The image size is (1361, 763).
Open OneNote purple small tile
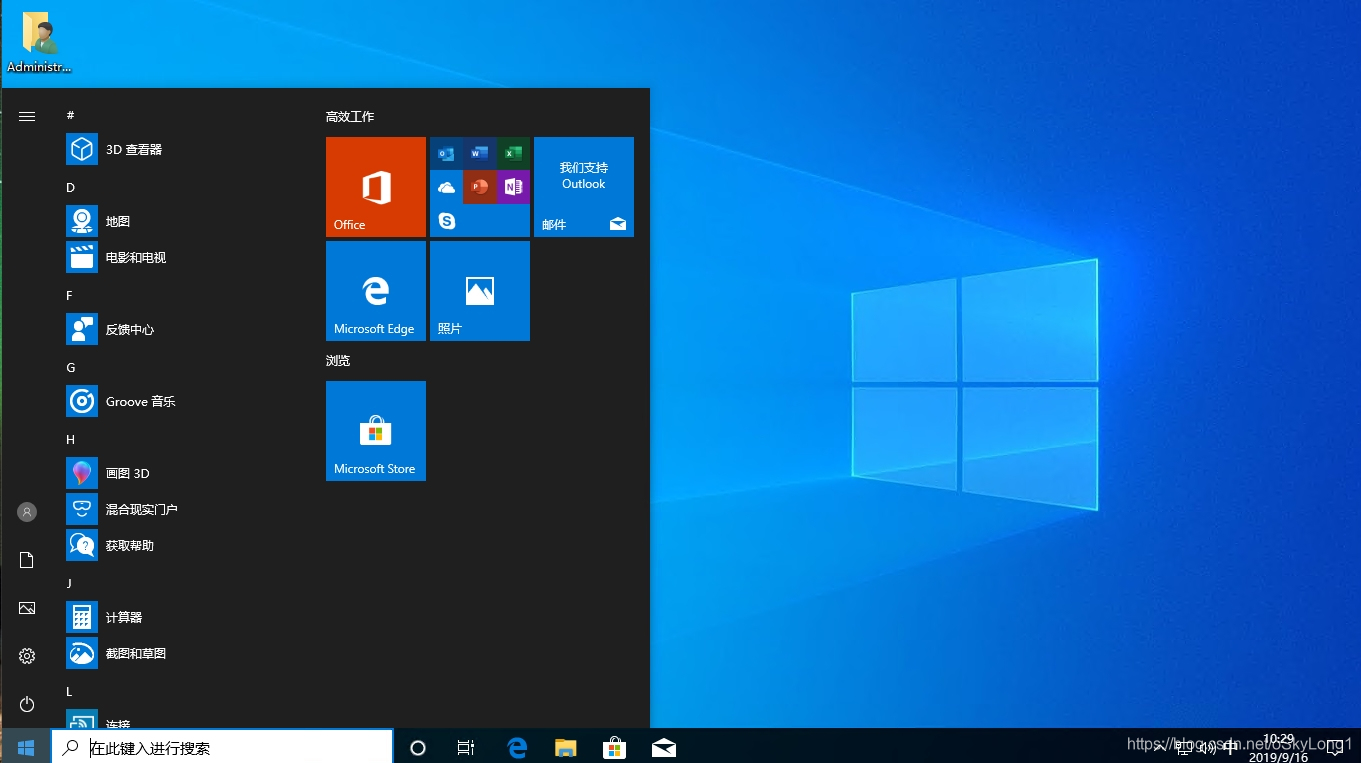(x=513, y=187)
